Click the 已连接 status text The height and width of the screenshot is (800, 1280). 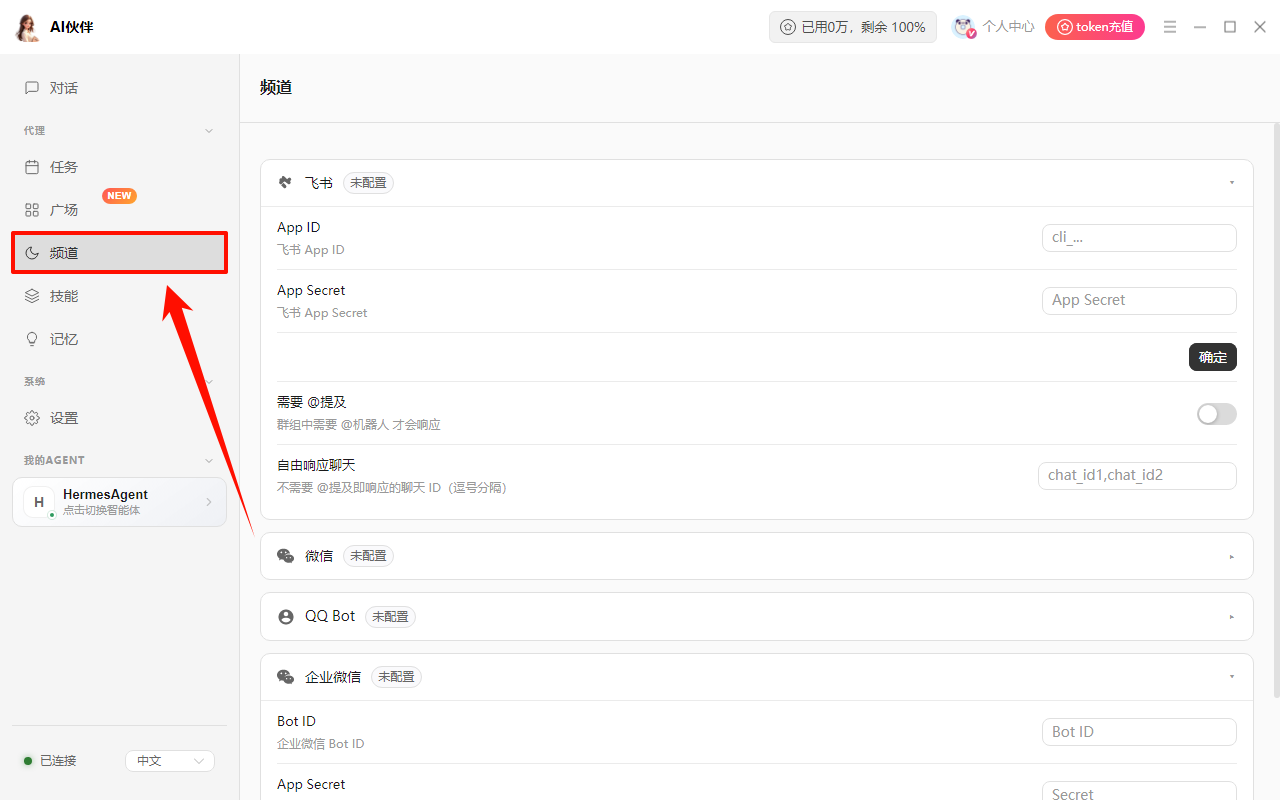[x=58, y=761]
